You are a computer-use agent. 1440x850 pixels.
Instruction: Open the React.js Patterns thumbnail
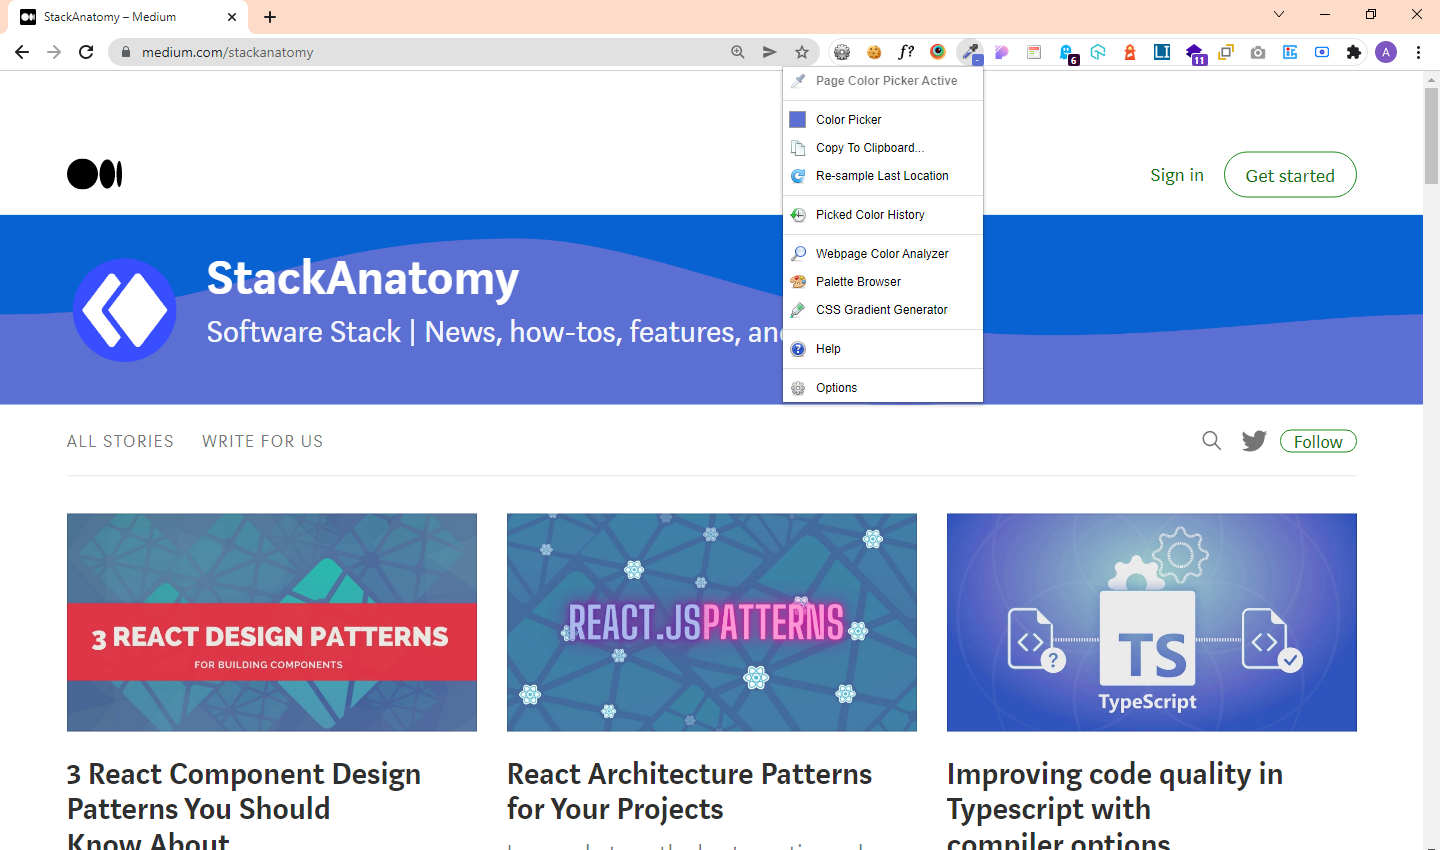click(712, 622)
